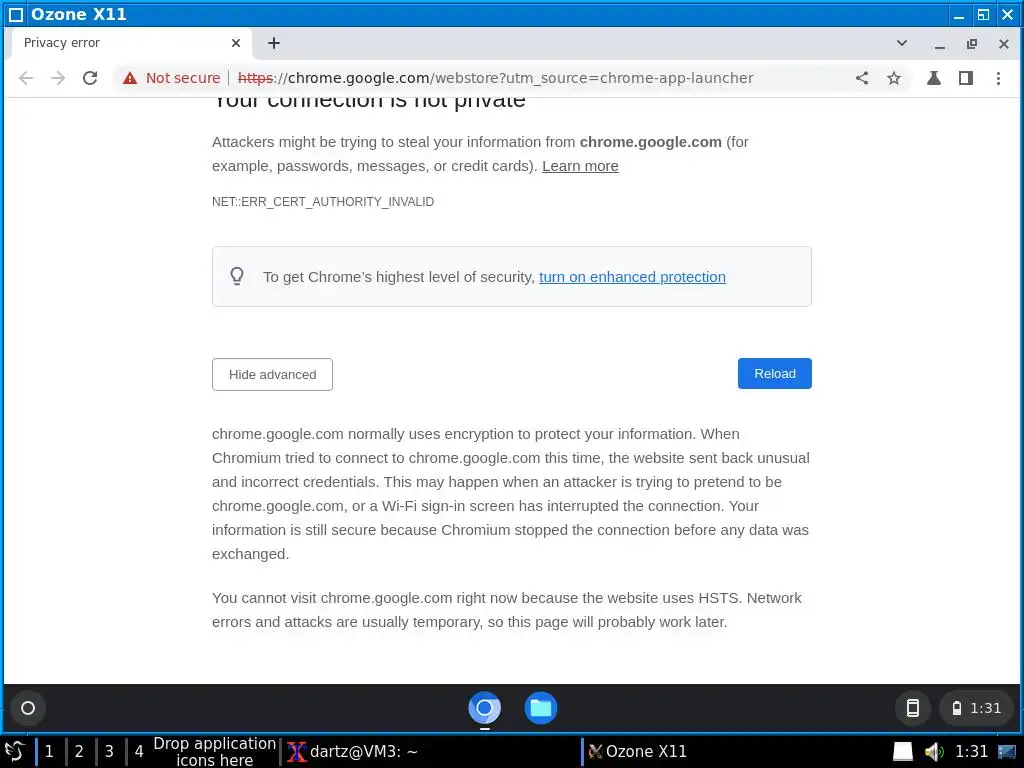
Task: Open the Chrome three-dot menu
Action: (999, 78)
